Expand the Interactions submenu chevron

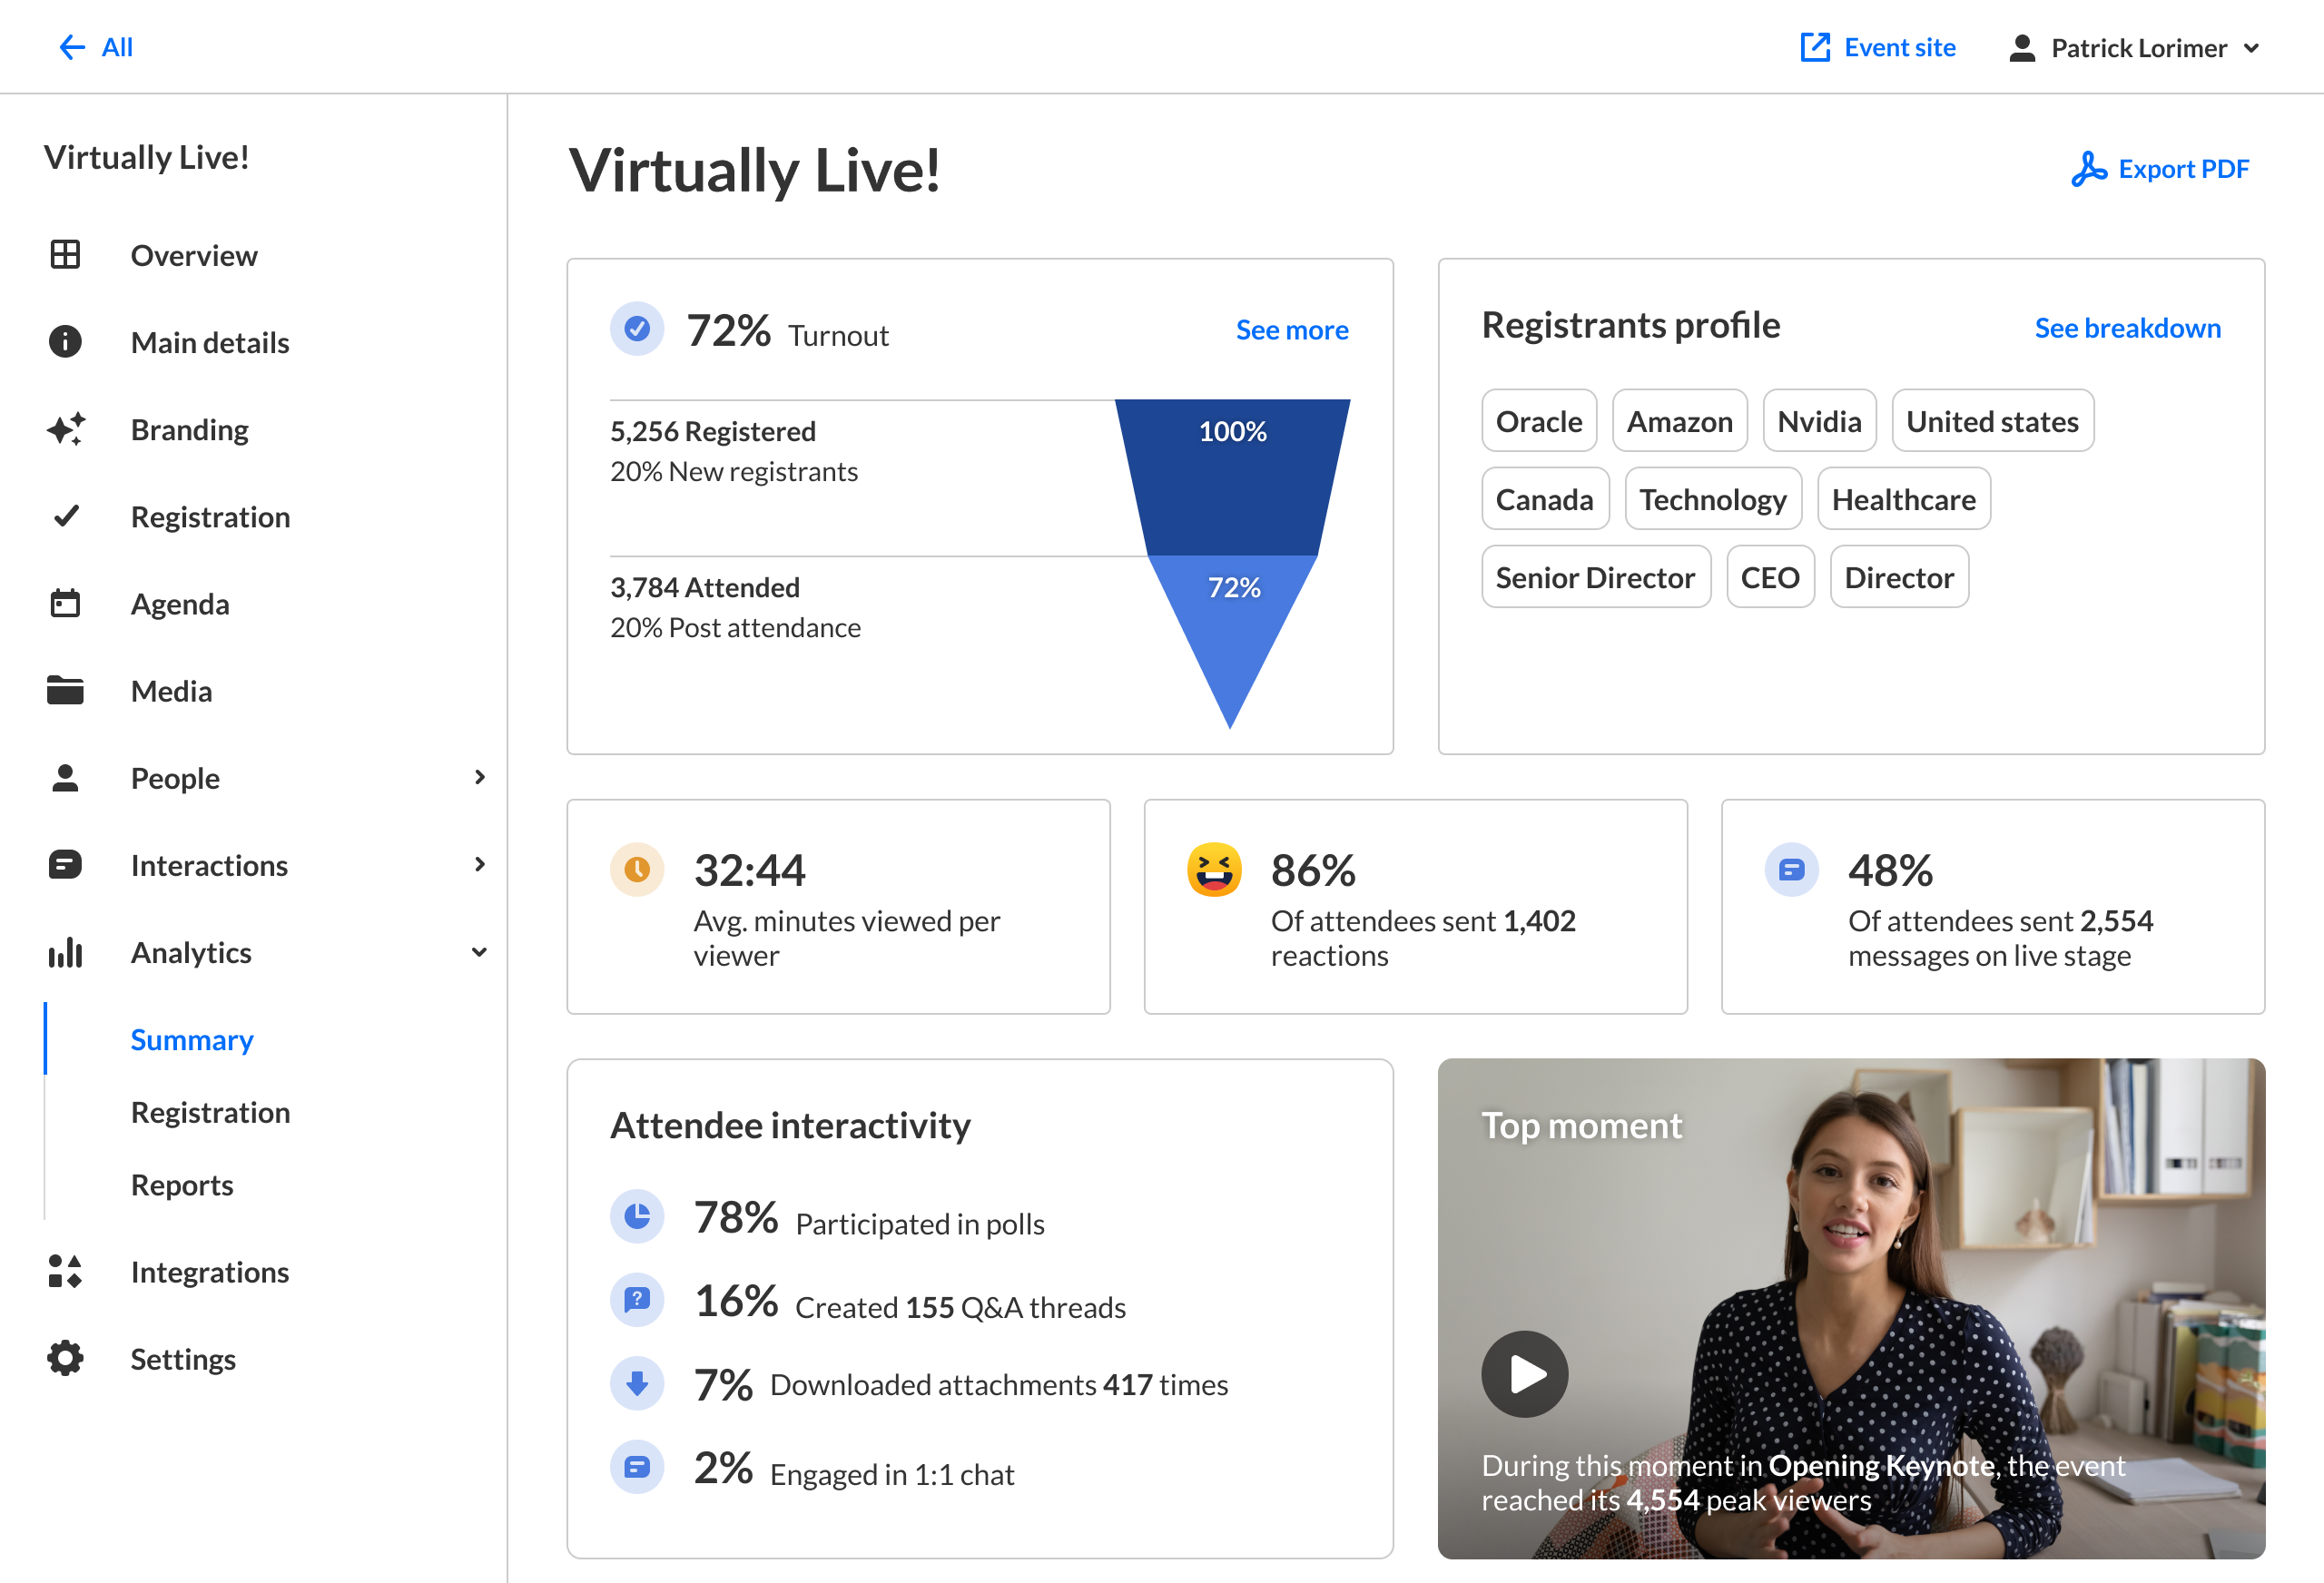(x=480, y=864)
